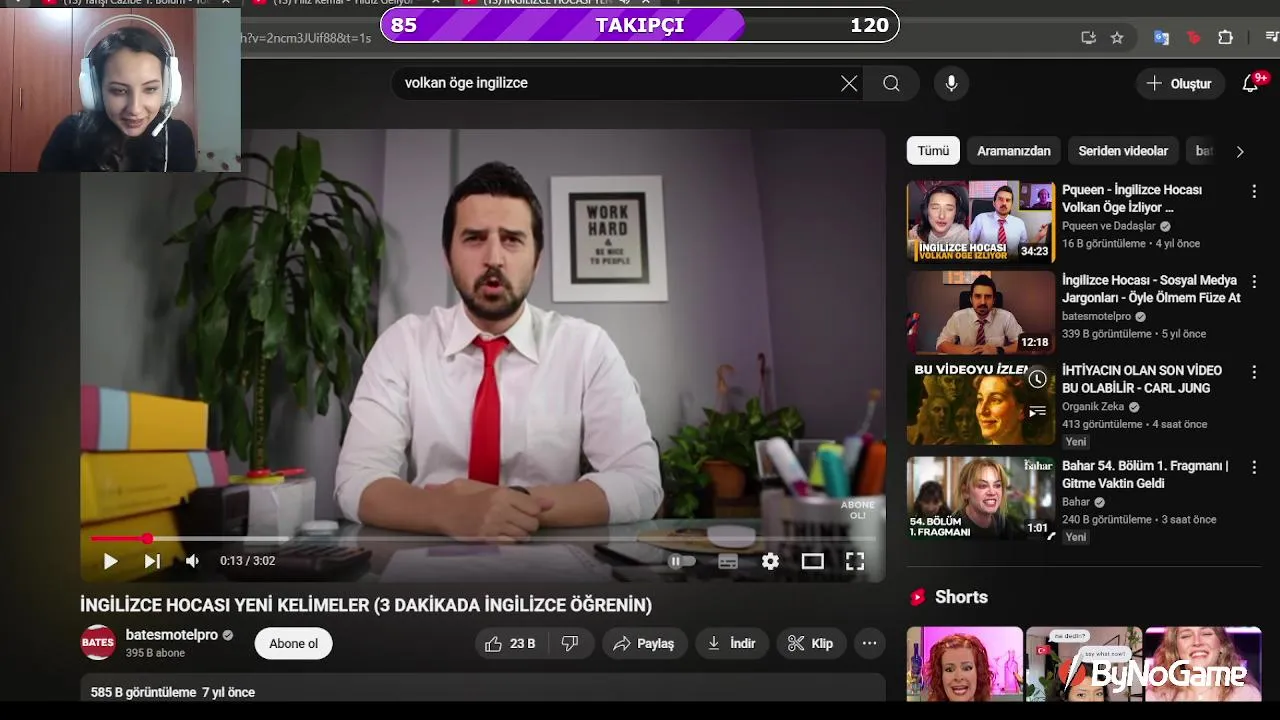
Task: Open the player settings gear
Action: (x=770, y=561)
